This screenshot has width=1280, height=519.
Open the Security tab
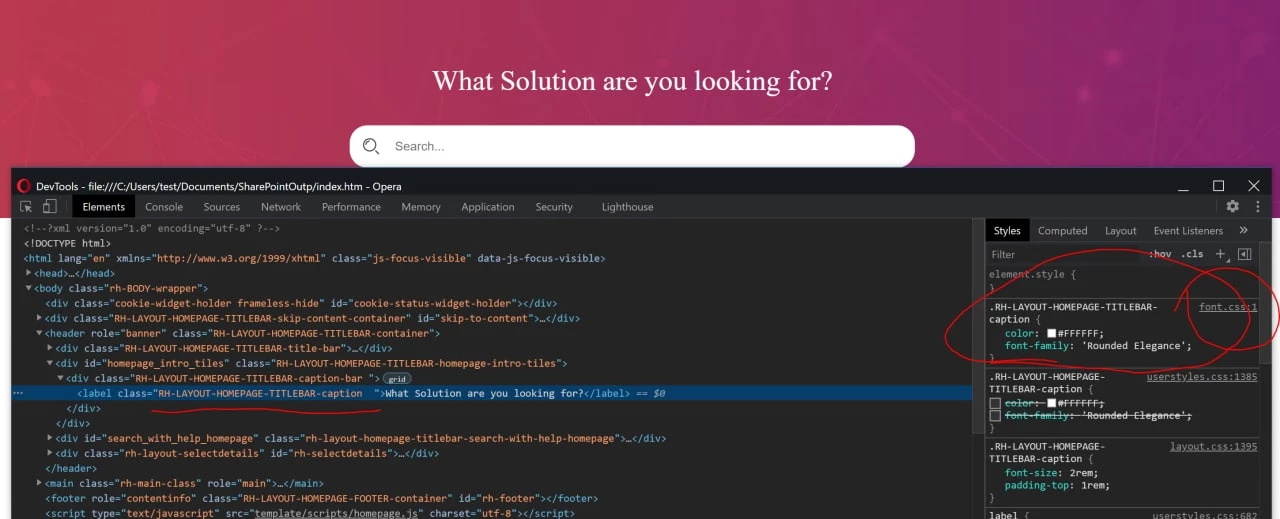[554, 207]
